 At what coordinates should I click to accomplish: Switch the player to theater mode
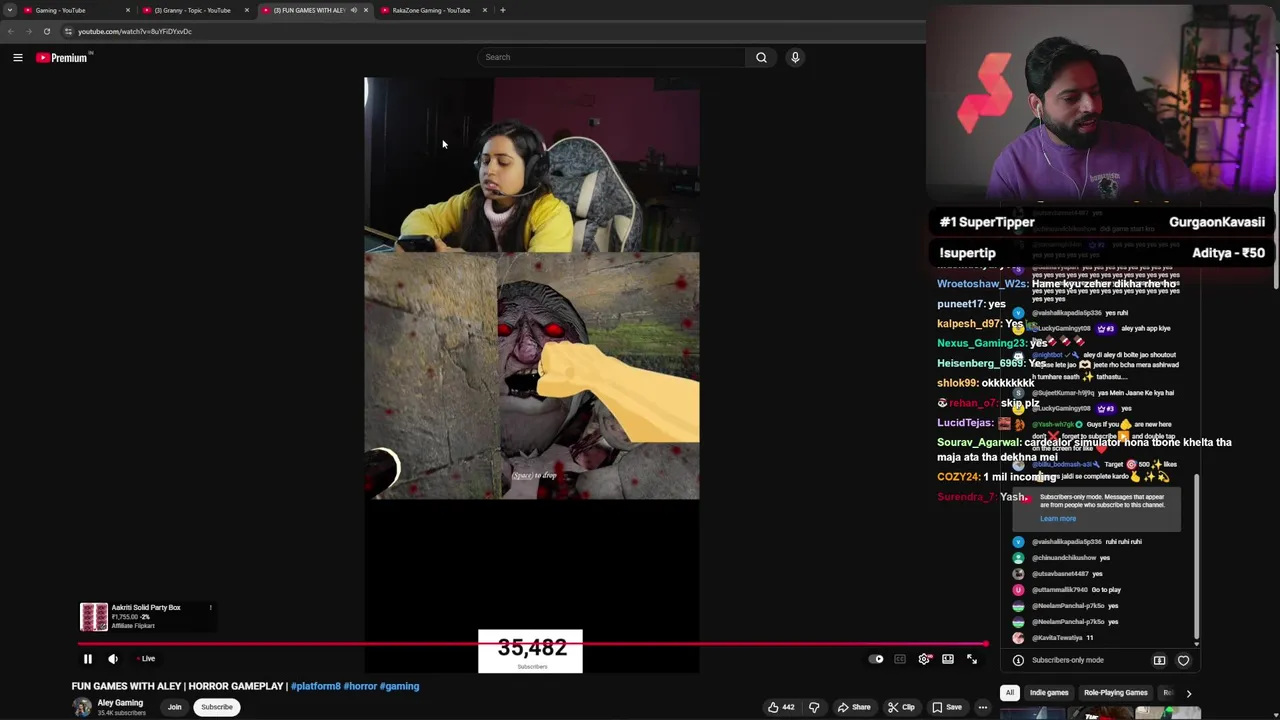[x=948, y=659]
